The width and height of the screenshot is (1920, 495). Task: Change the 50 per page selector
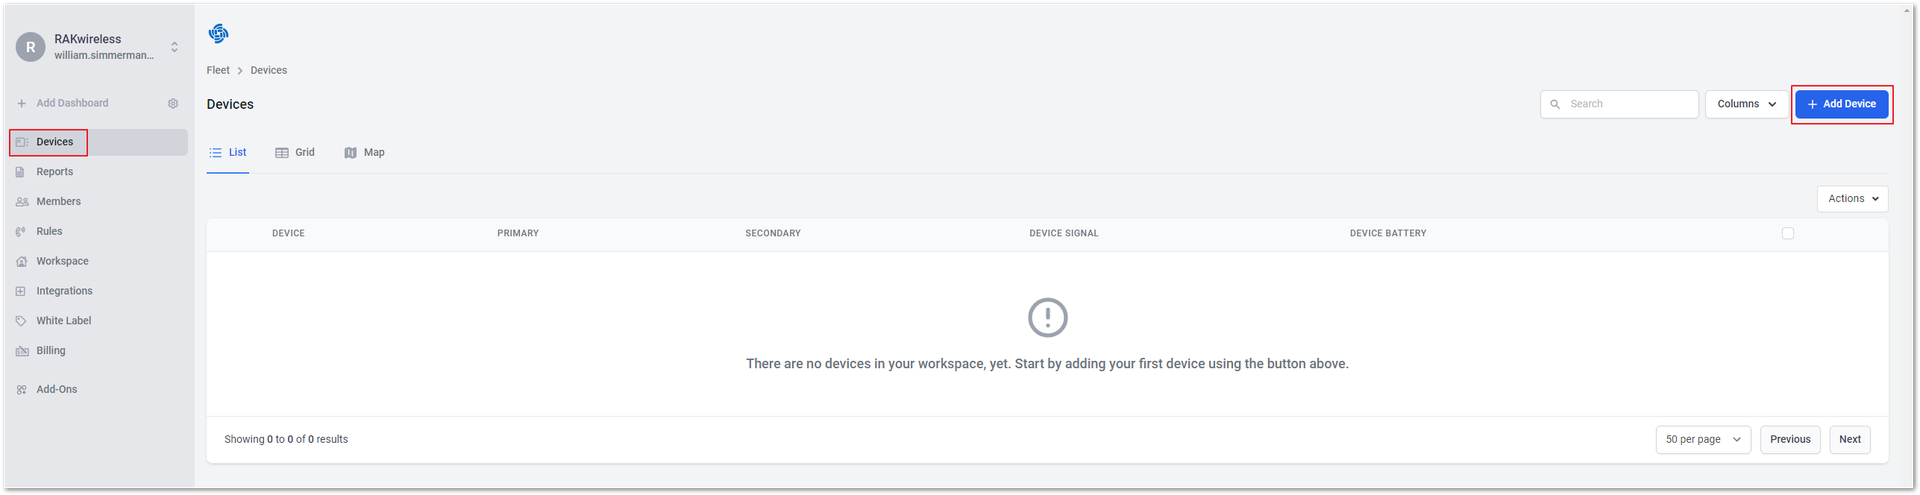tap(1703, 439)
